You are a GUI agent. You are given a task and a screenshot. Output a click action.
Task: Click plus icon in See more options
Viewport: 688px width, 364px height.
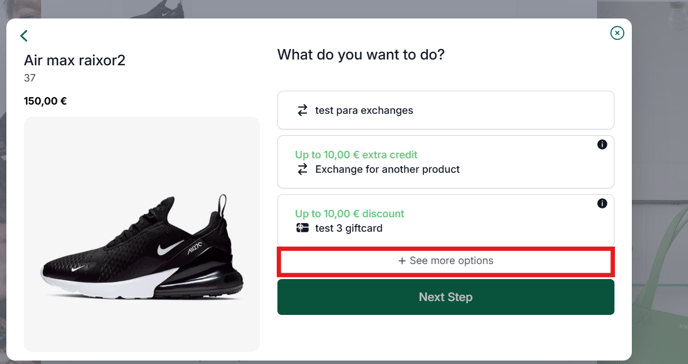click(402, 261)
